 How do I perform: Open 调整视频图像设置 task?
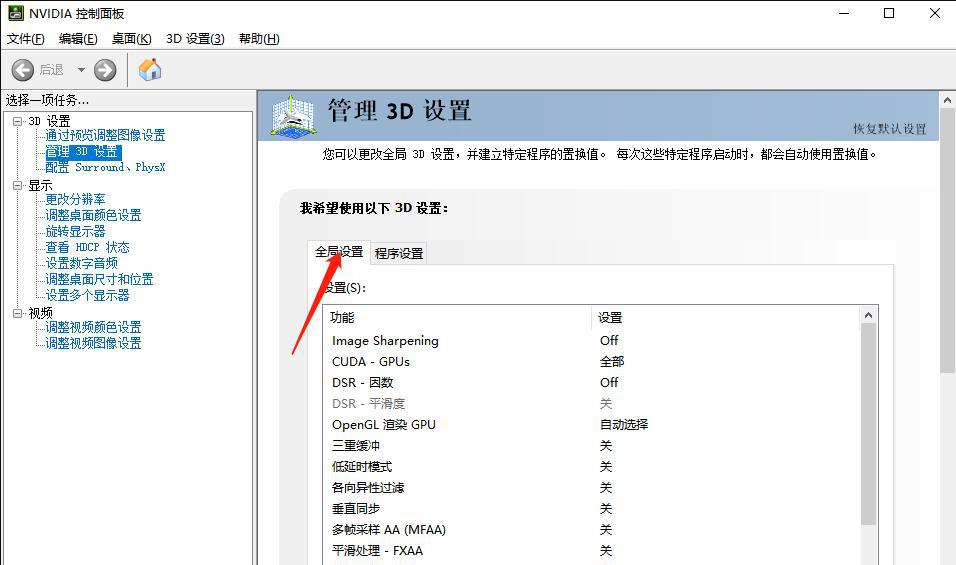point(93,343)
